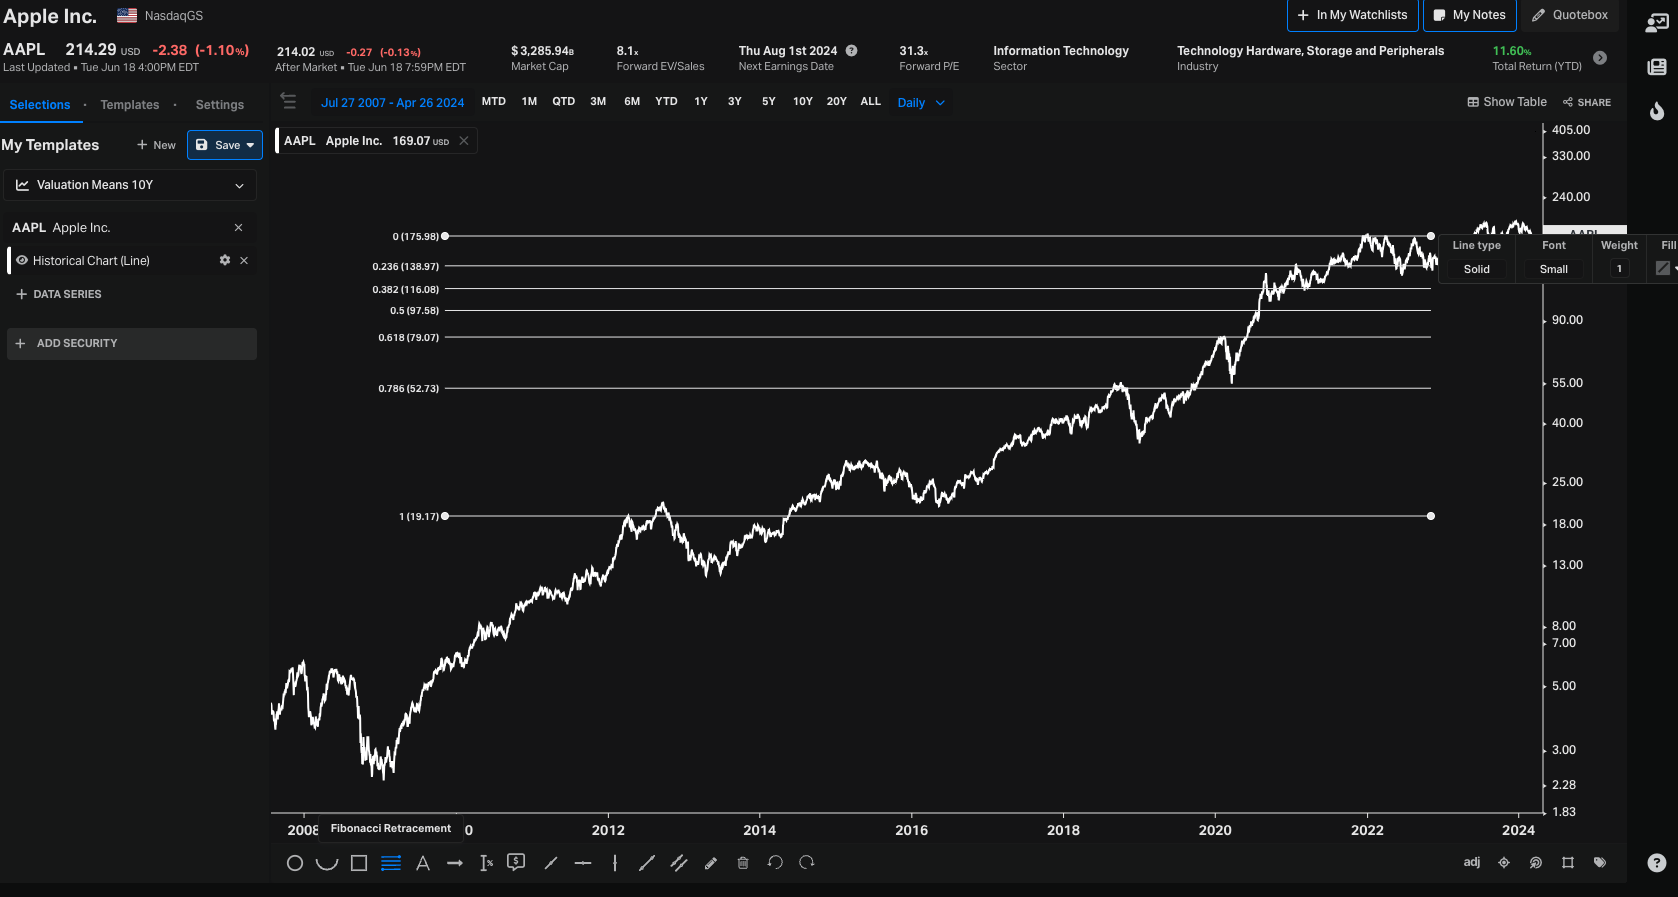The width and height of the screenshot is (1678, 897).
Task: Remove the Historical Chart (Line) series
Action: tap(244, 260)
